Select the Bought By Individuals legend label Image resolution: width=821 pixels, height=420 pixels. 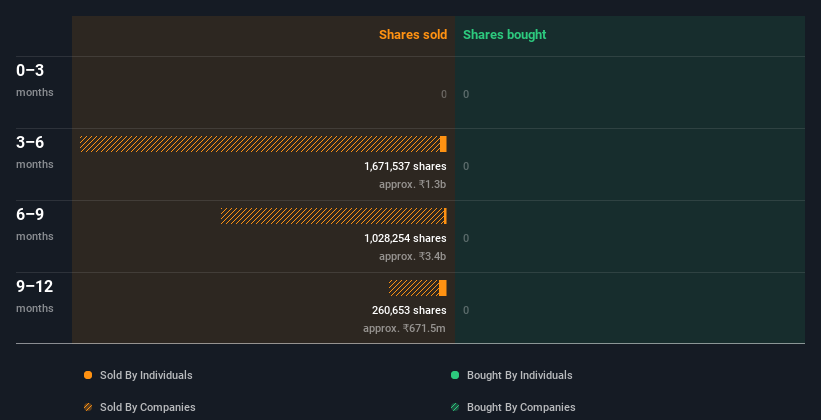[519, 375]
